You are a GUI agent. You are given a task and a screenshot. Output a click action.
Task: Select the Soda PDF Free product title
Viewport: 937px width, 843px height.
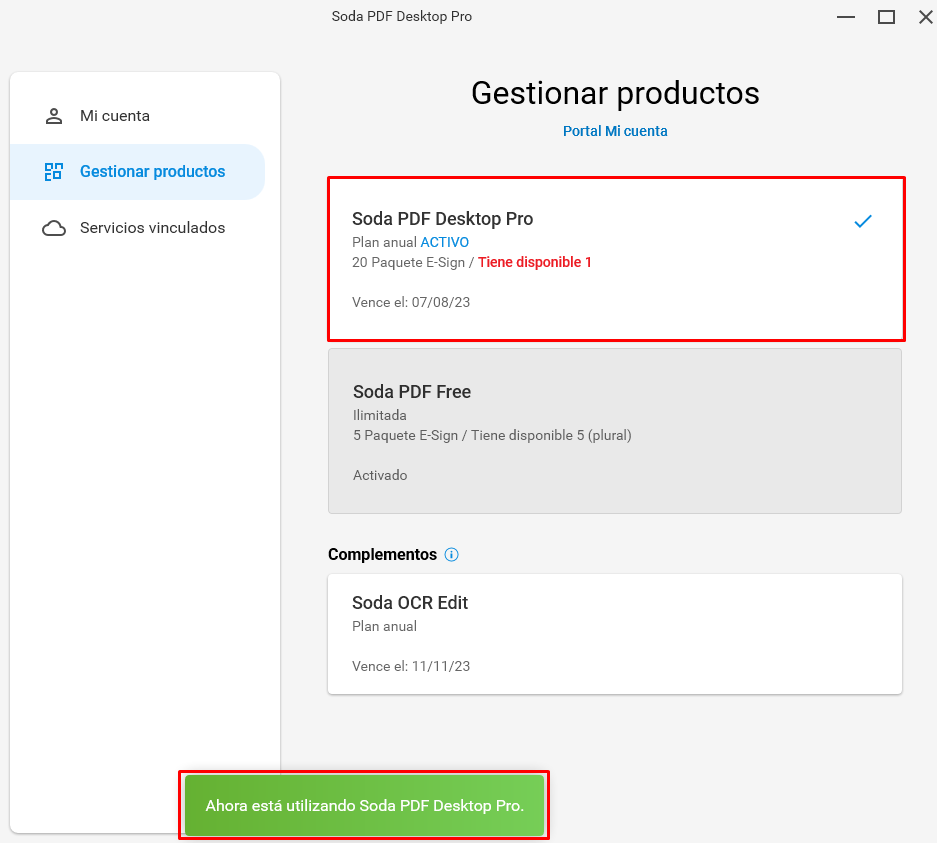pos(412,392)
